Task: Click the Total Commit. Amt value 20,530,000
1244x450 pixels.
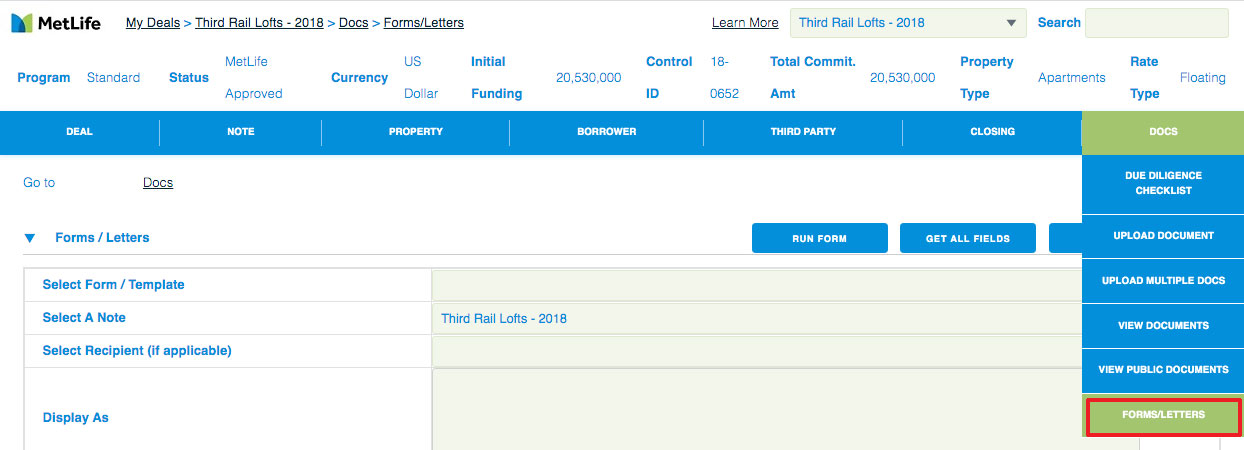Action: 903,78
